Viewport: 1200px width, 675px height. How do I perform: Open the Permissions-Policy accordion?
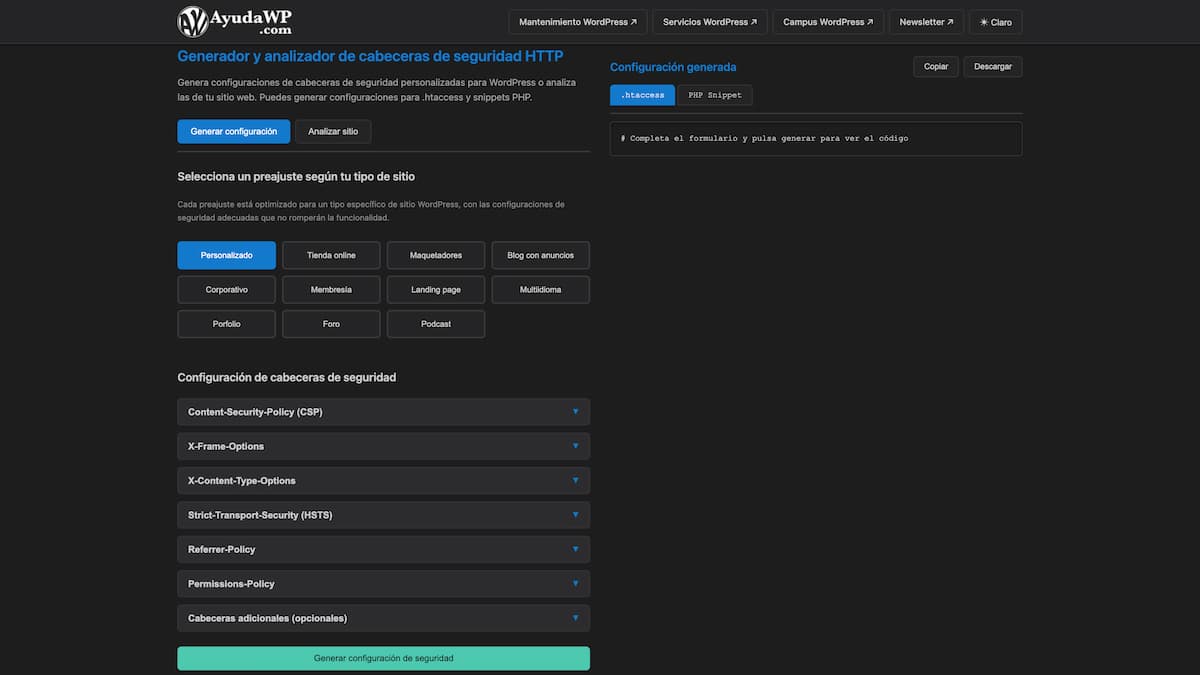pyautogui.click(x=383, y=583)
